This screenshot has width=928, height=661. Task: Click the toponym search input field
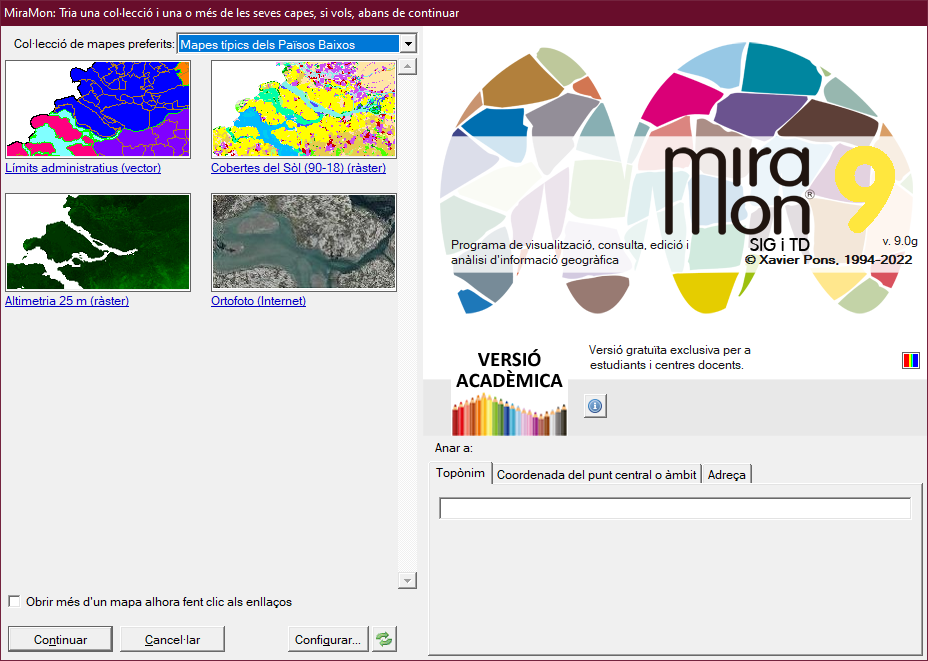tap(675, 508)
